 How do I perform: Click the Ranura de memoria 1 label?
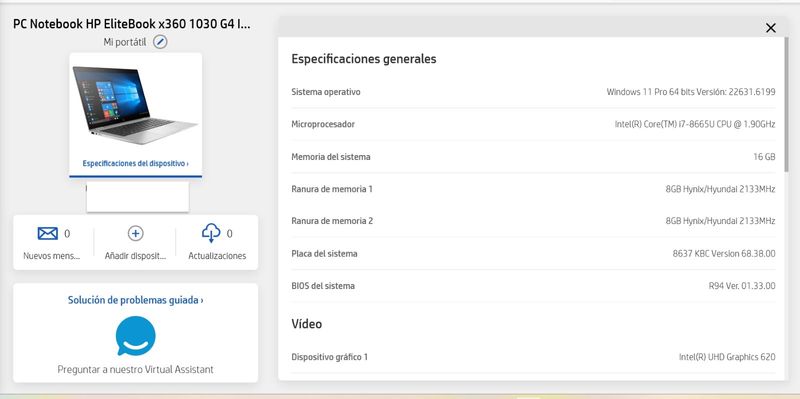[x=332, y=189]
